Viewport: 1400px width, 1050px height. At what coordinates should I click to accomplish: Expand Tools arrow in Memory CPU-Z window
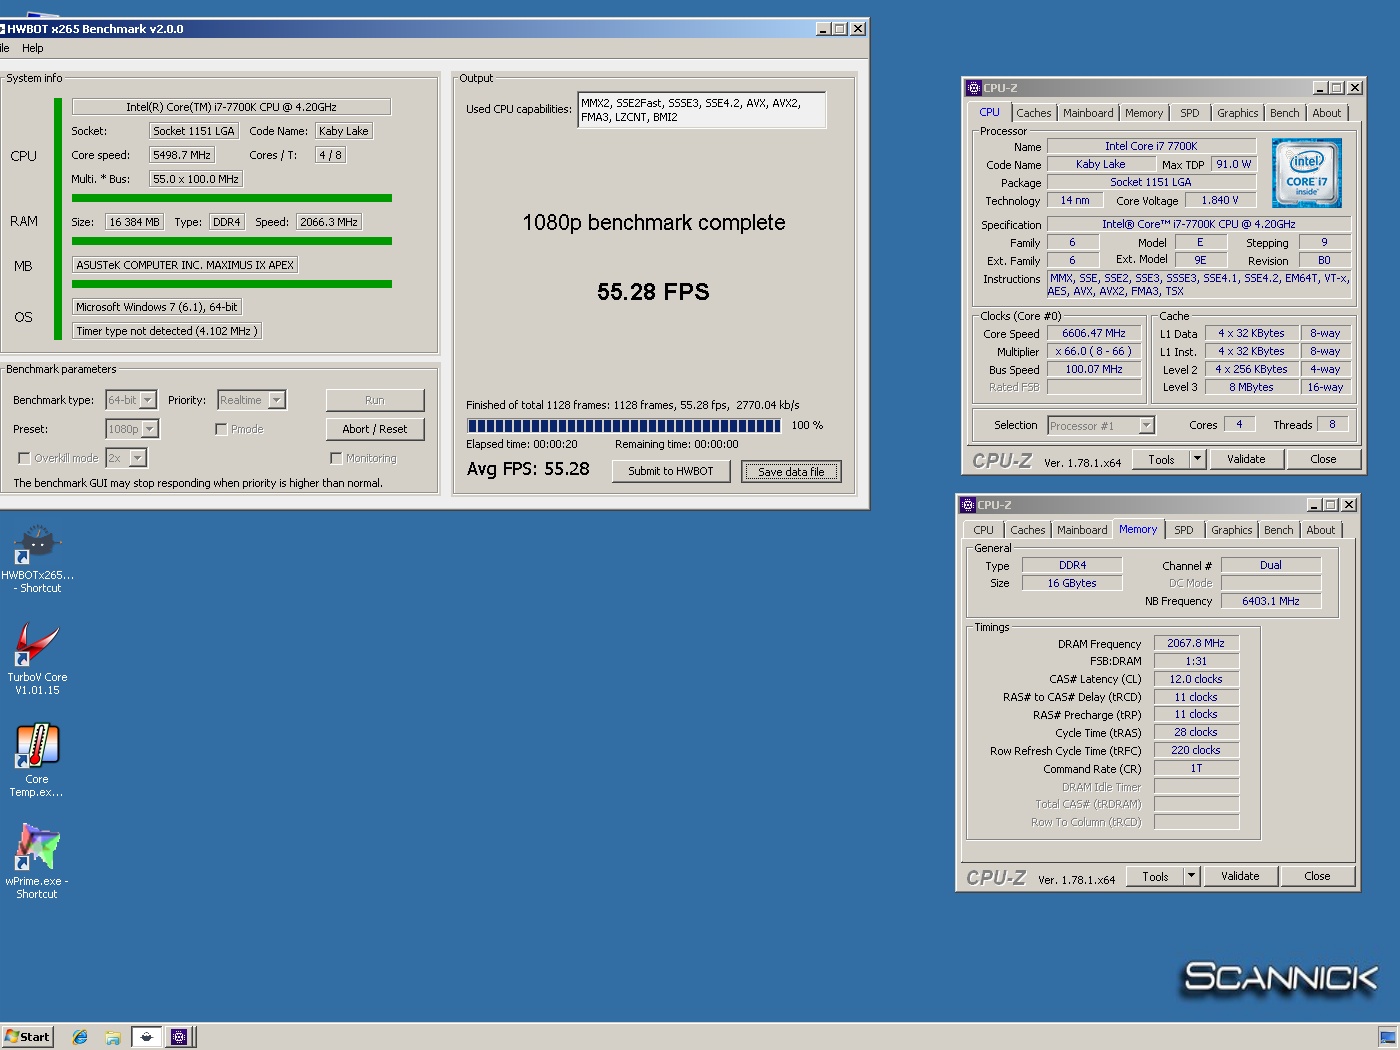pyautogui.click(x=1191, y=877)
